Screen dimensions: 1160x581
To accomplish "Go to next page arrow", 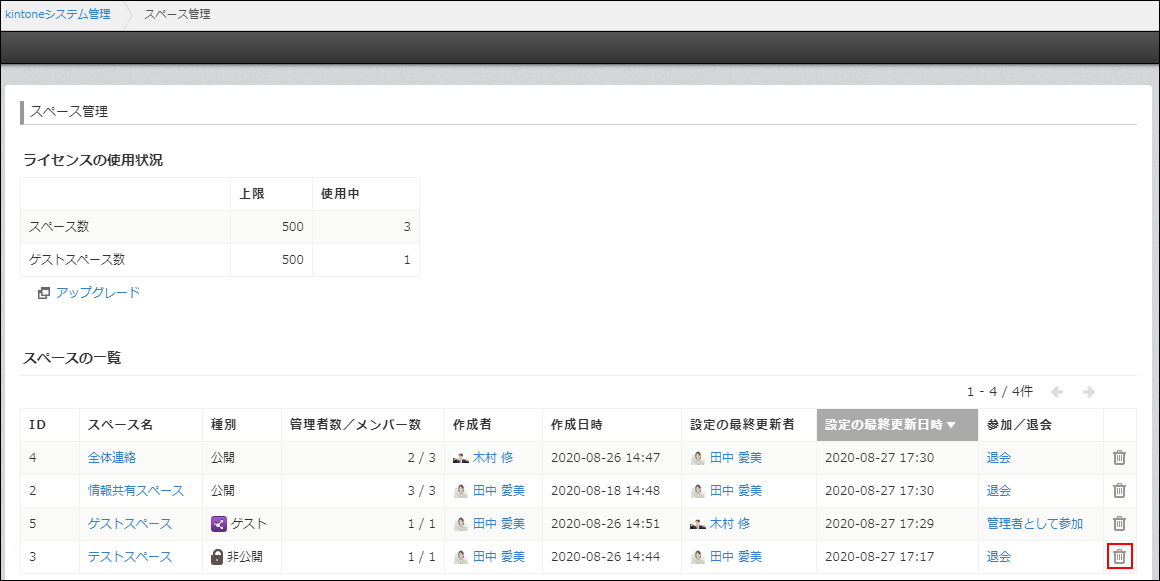I will tap(1088, 392).
